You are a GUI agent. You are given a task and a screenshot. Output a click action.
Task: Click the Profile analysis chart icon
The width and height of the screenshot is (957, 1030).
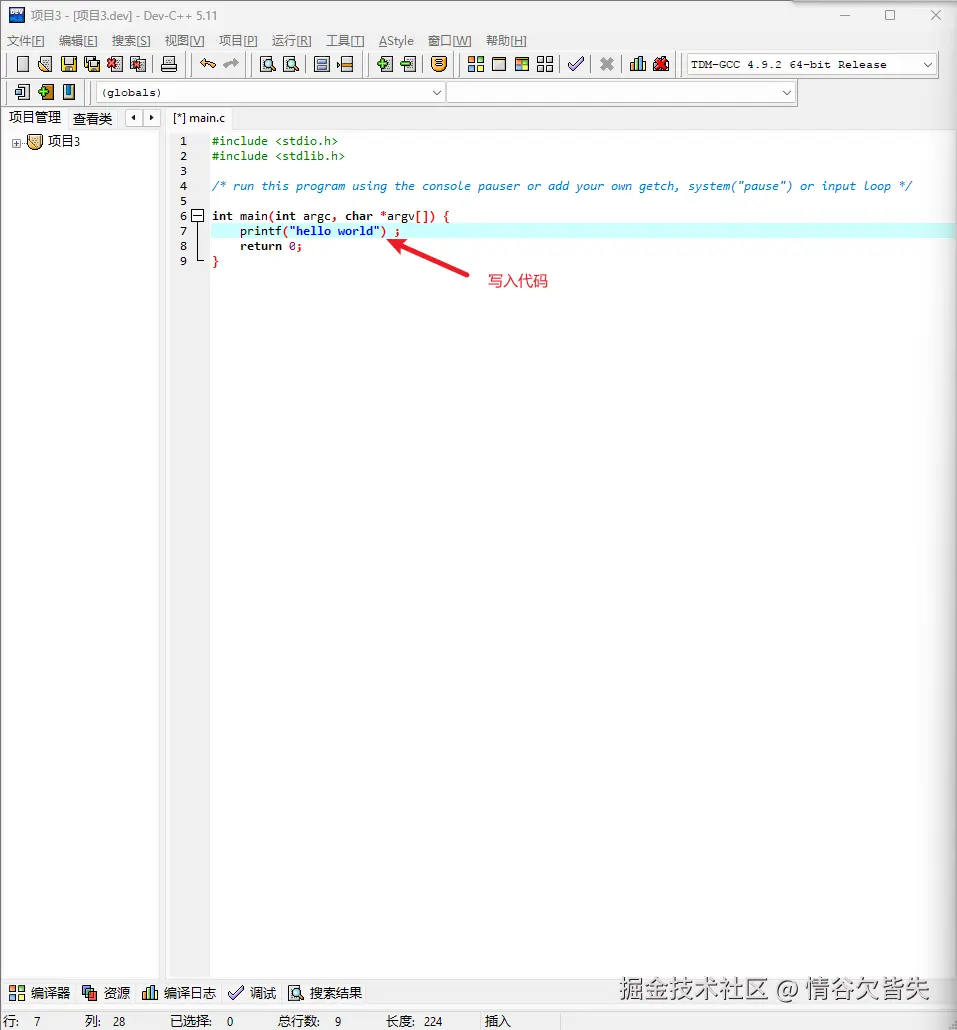[638, 64]
